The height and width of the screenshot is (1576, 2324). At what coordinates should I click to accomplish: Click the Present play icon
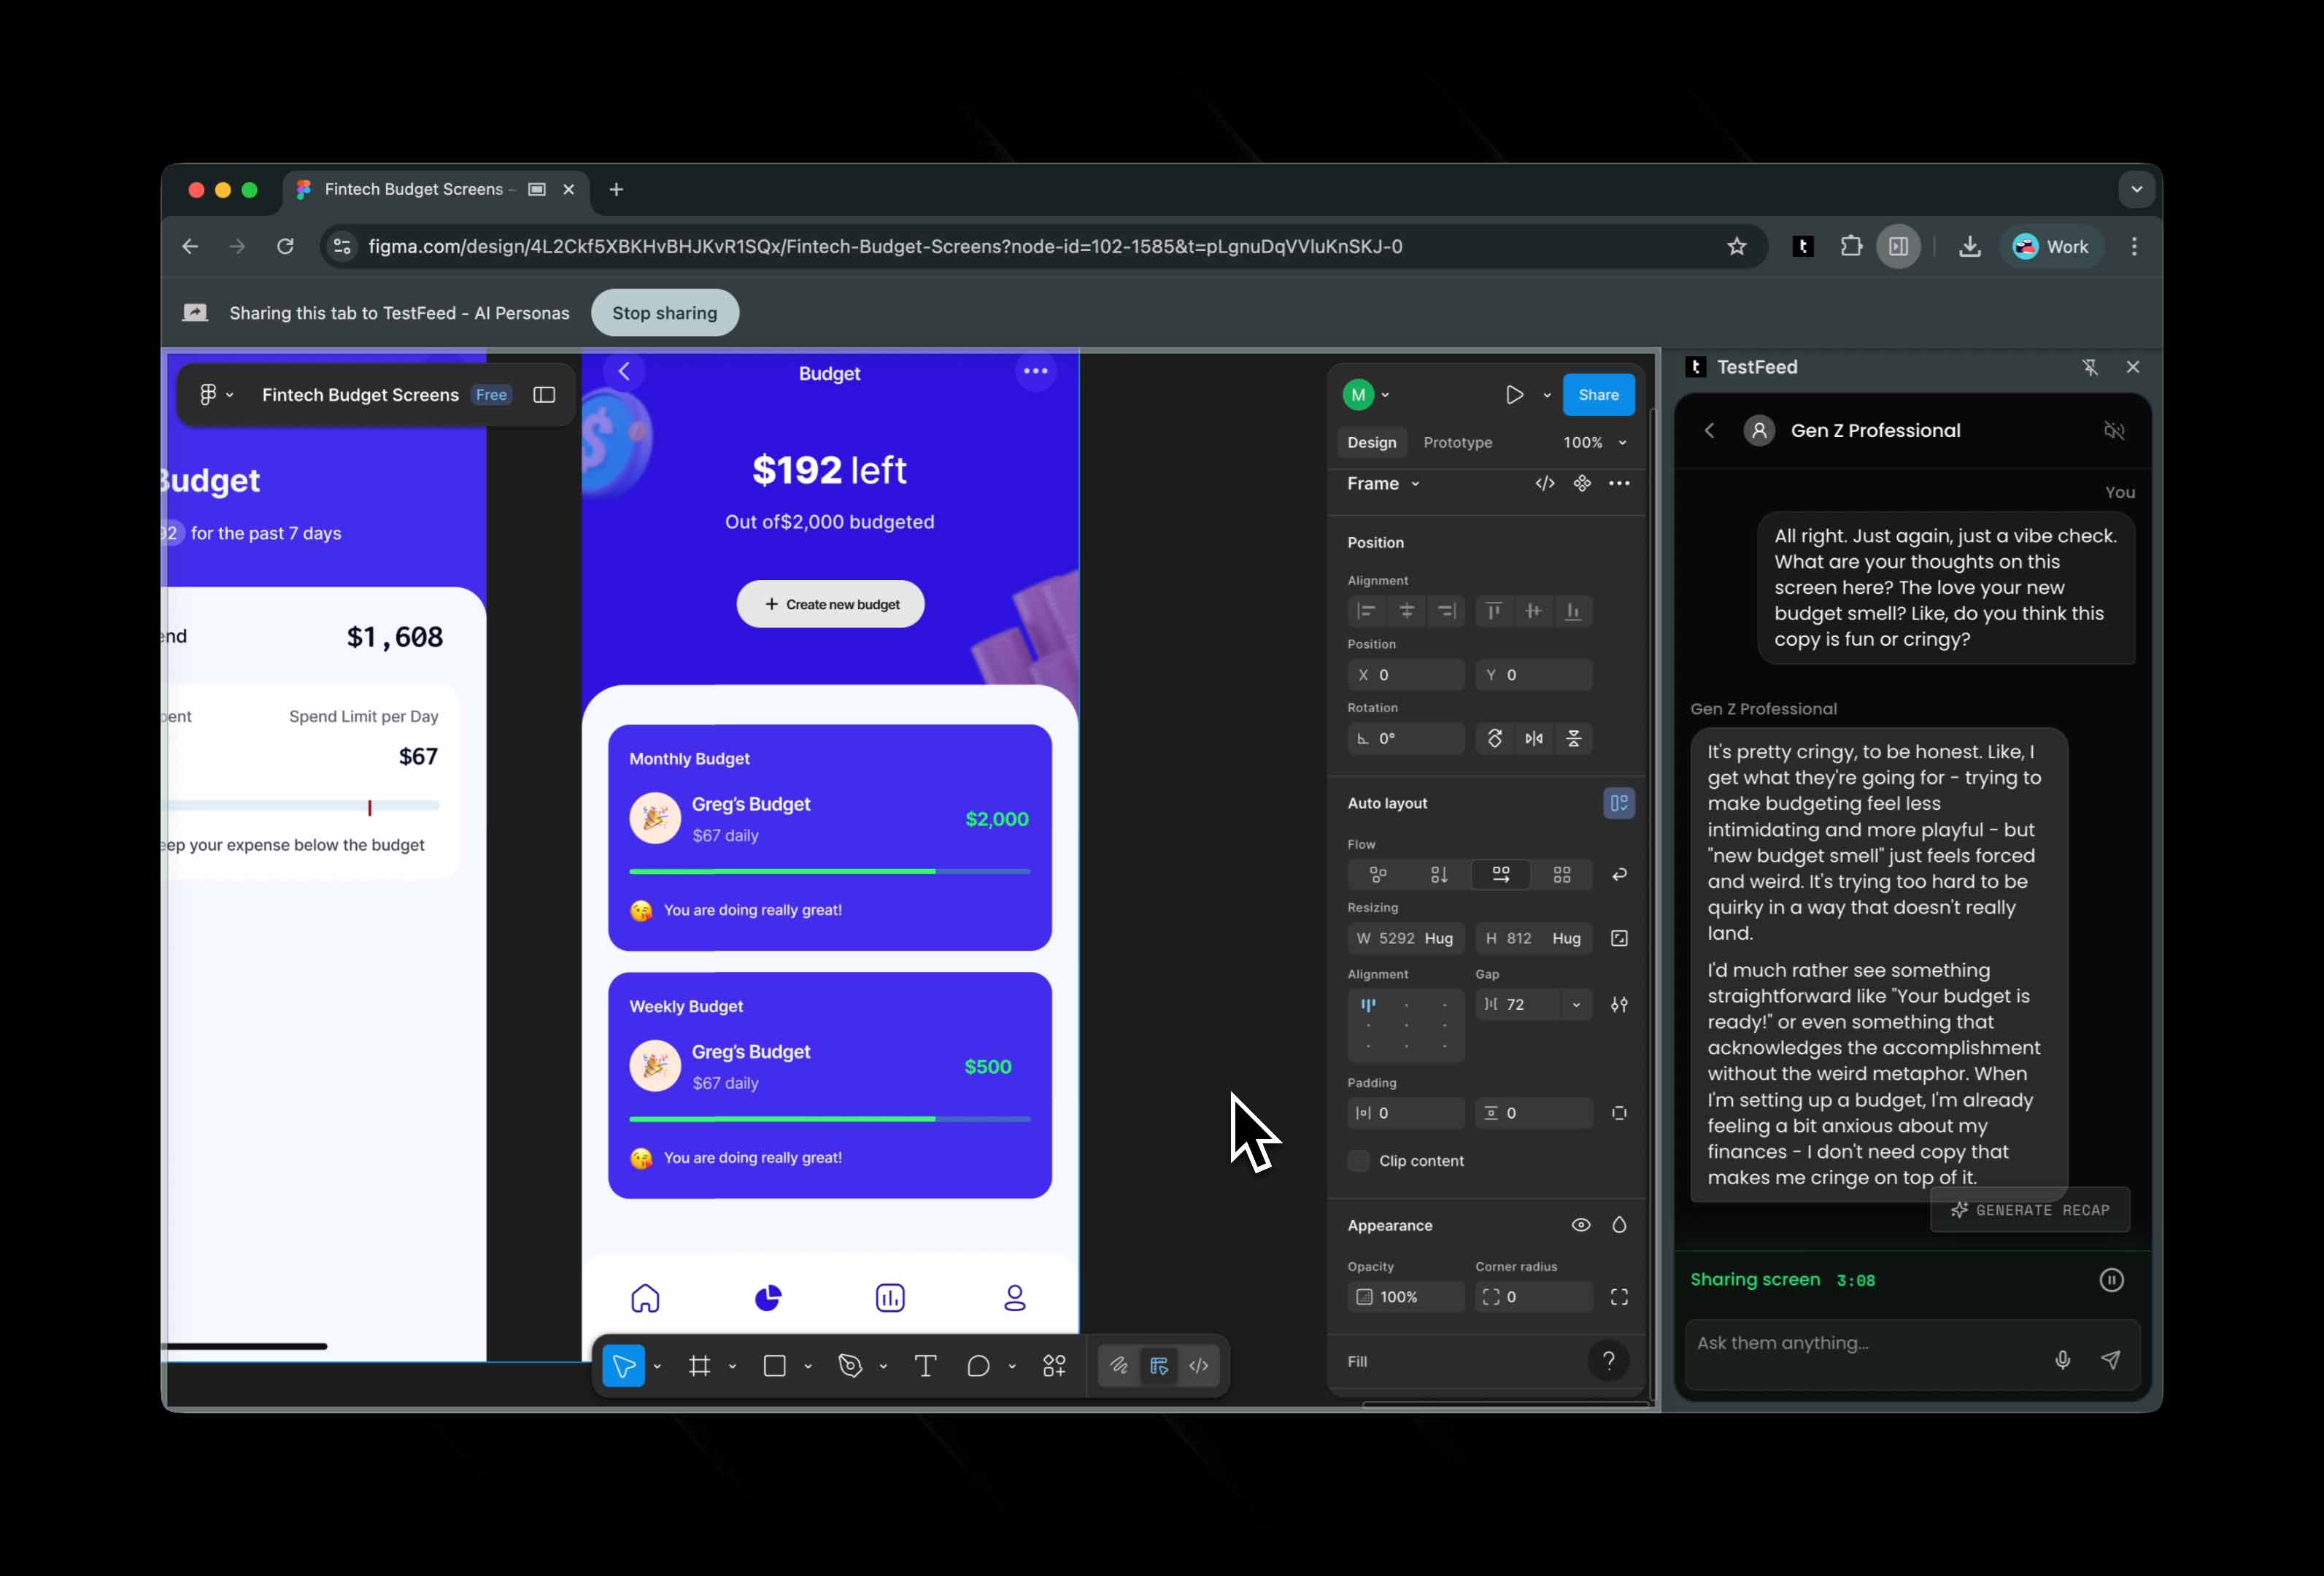click(x=1514, y=395)
